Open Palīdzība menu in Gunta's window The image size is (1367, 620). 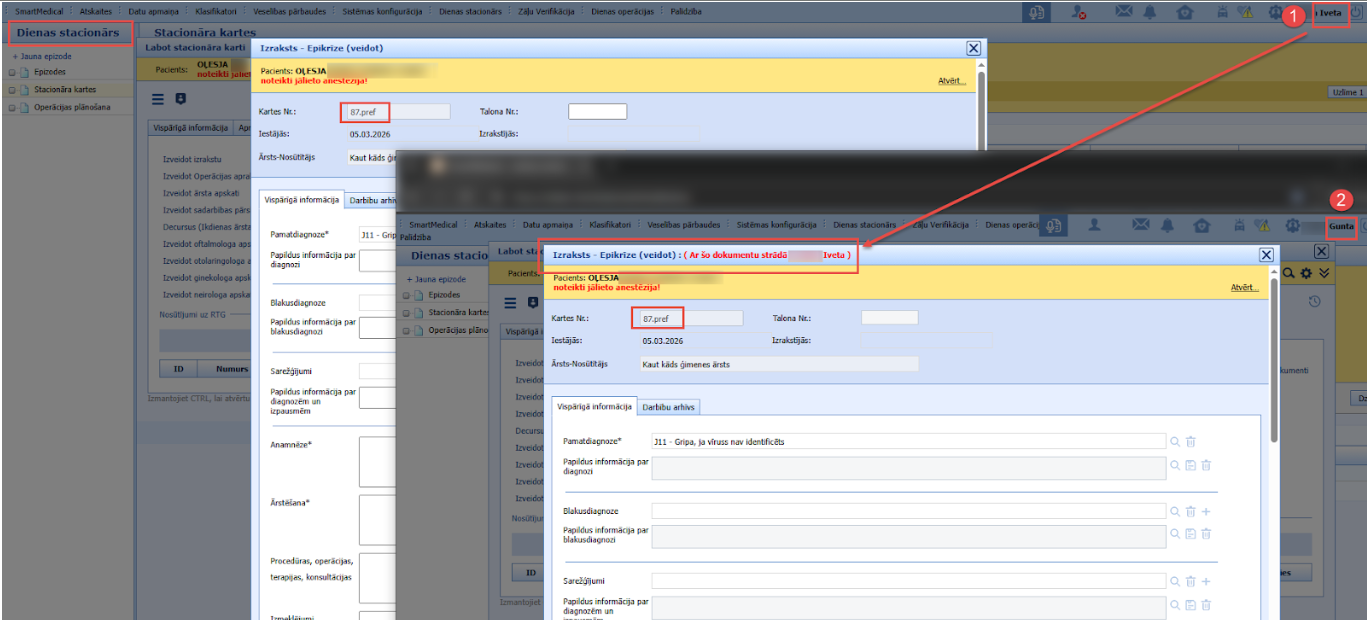415,238
